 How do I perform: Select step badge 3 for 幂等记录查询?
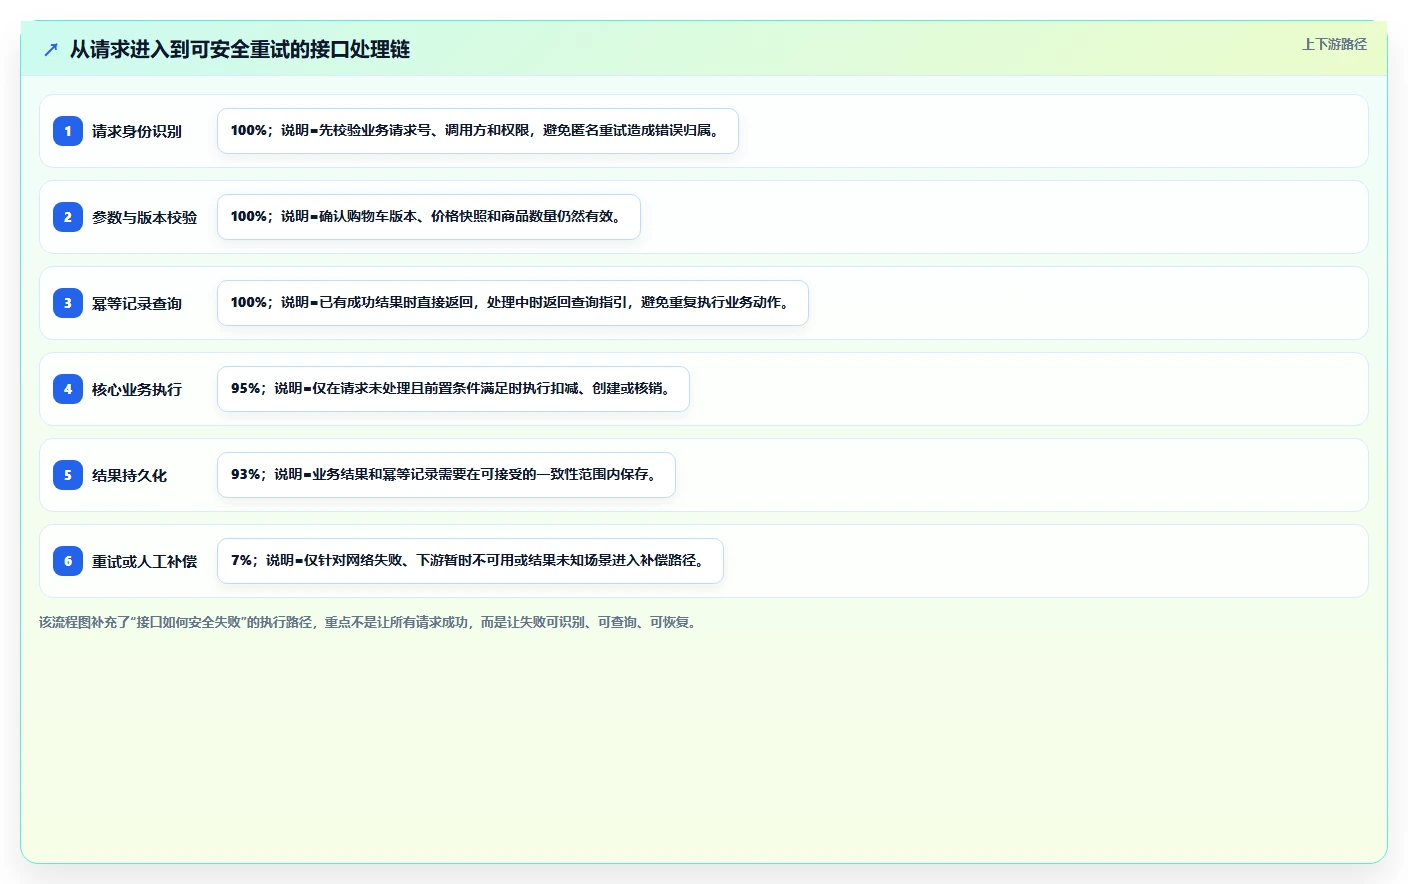coord(68,303)
